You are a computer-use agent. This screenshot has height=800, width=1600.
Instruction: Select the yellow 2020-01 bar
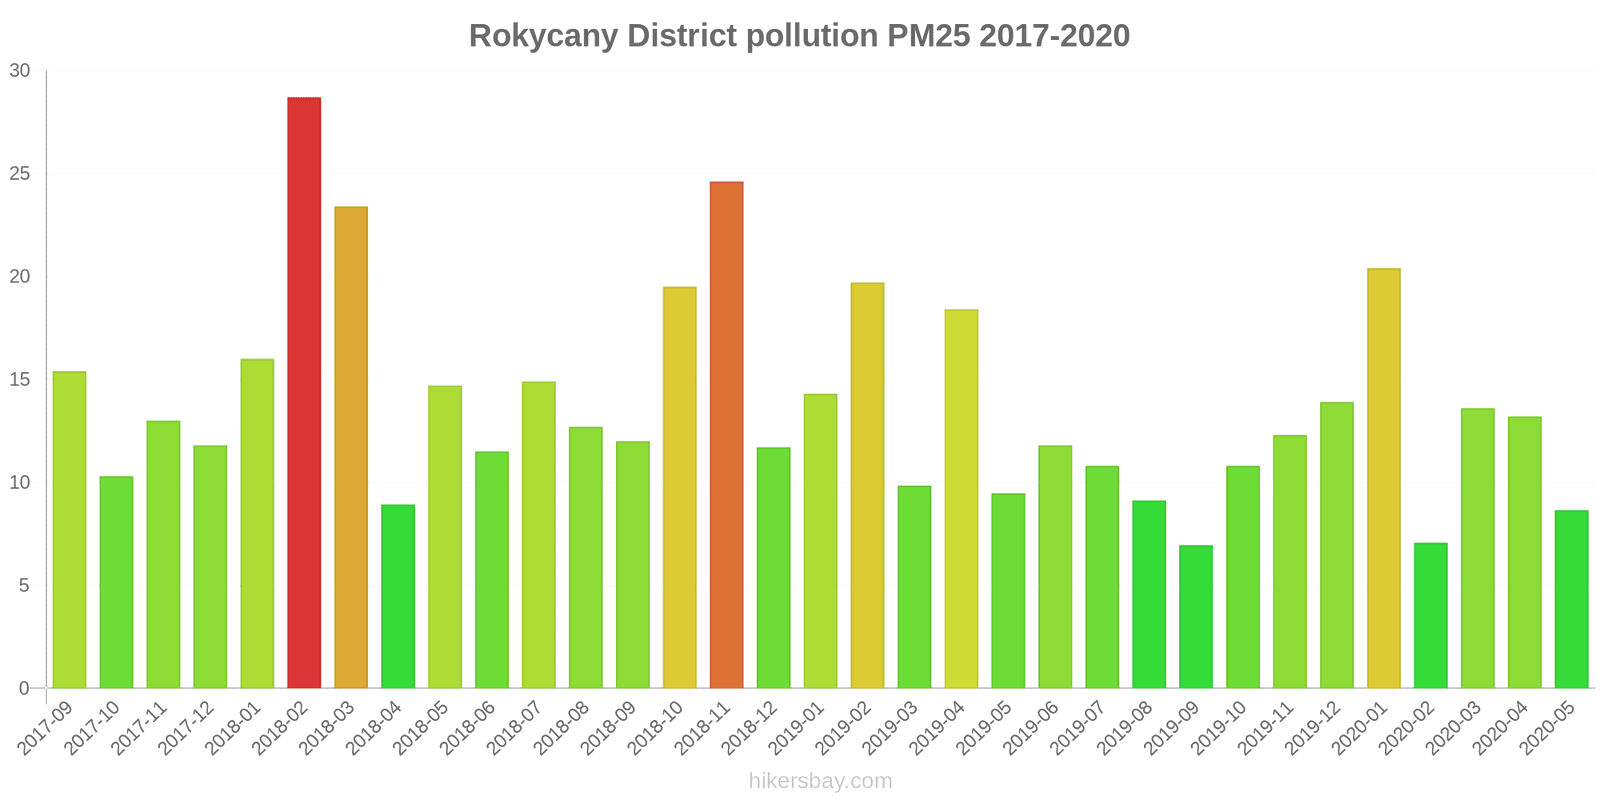click(1383, 478)
